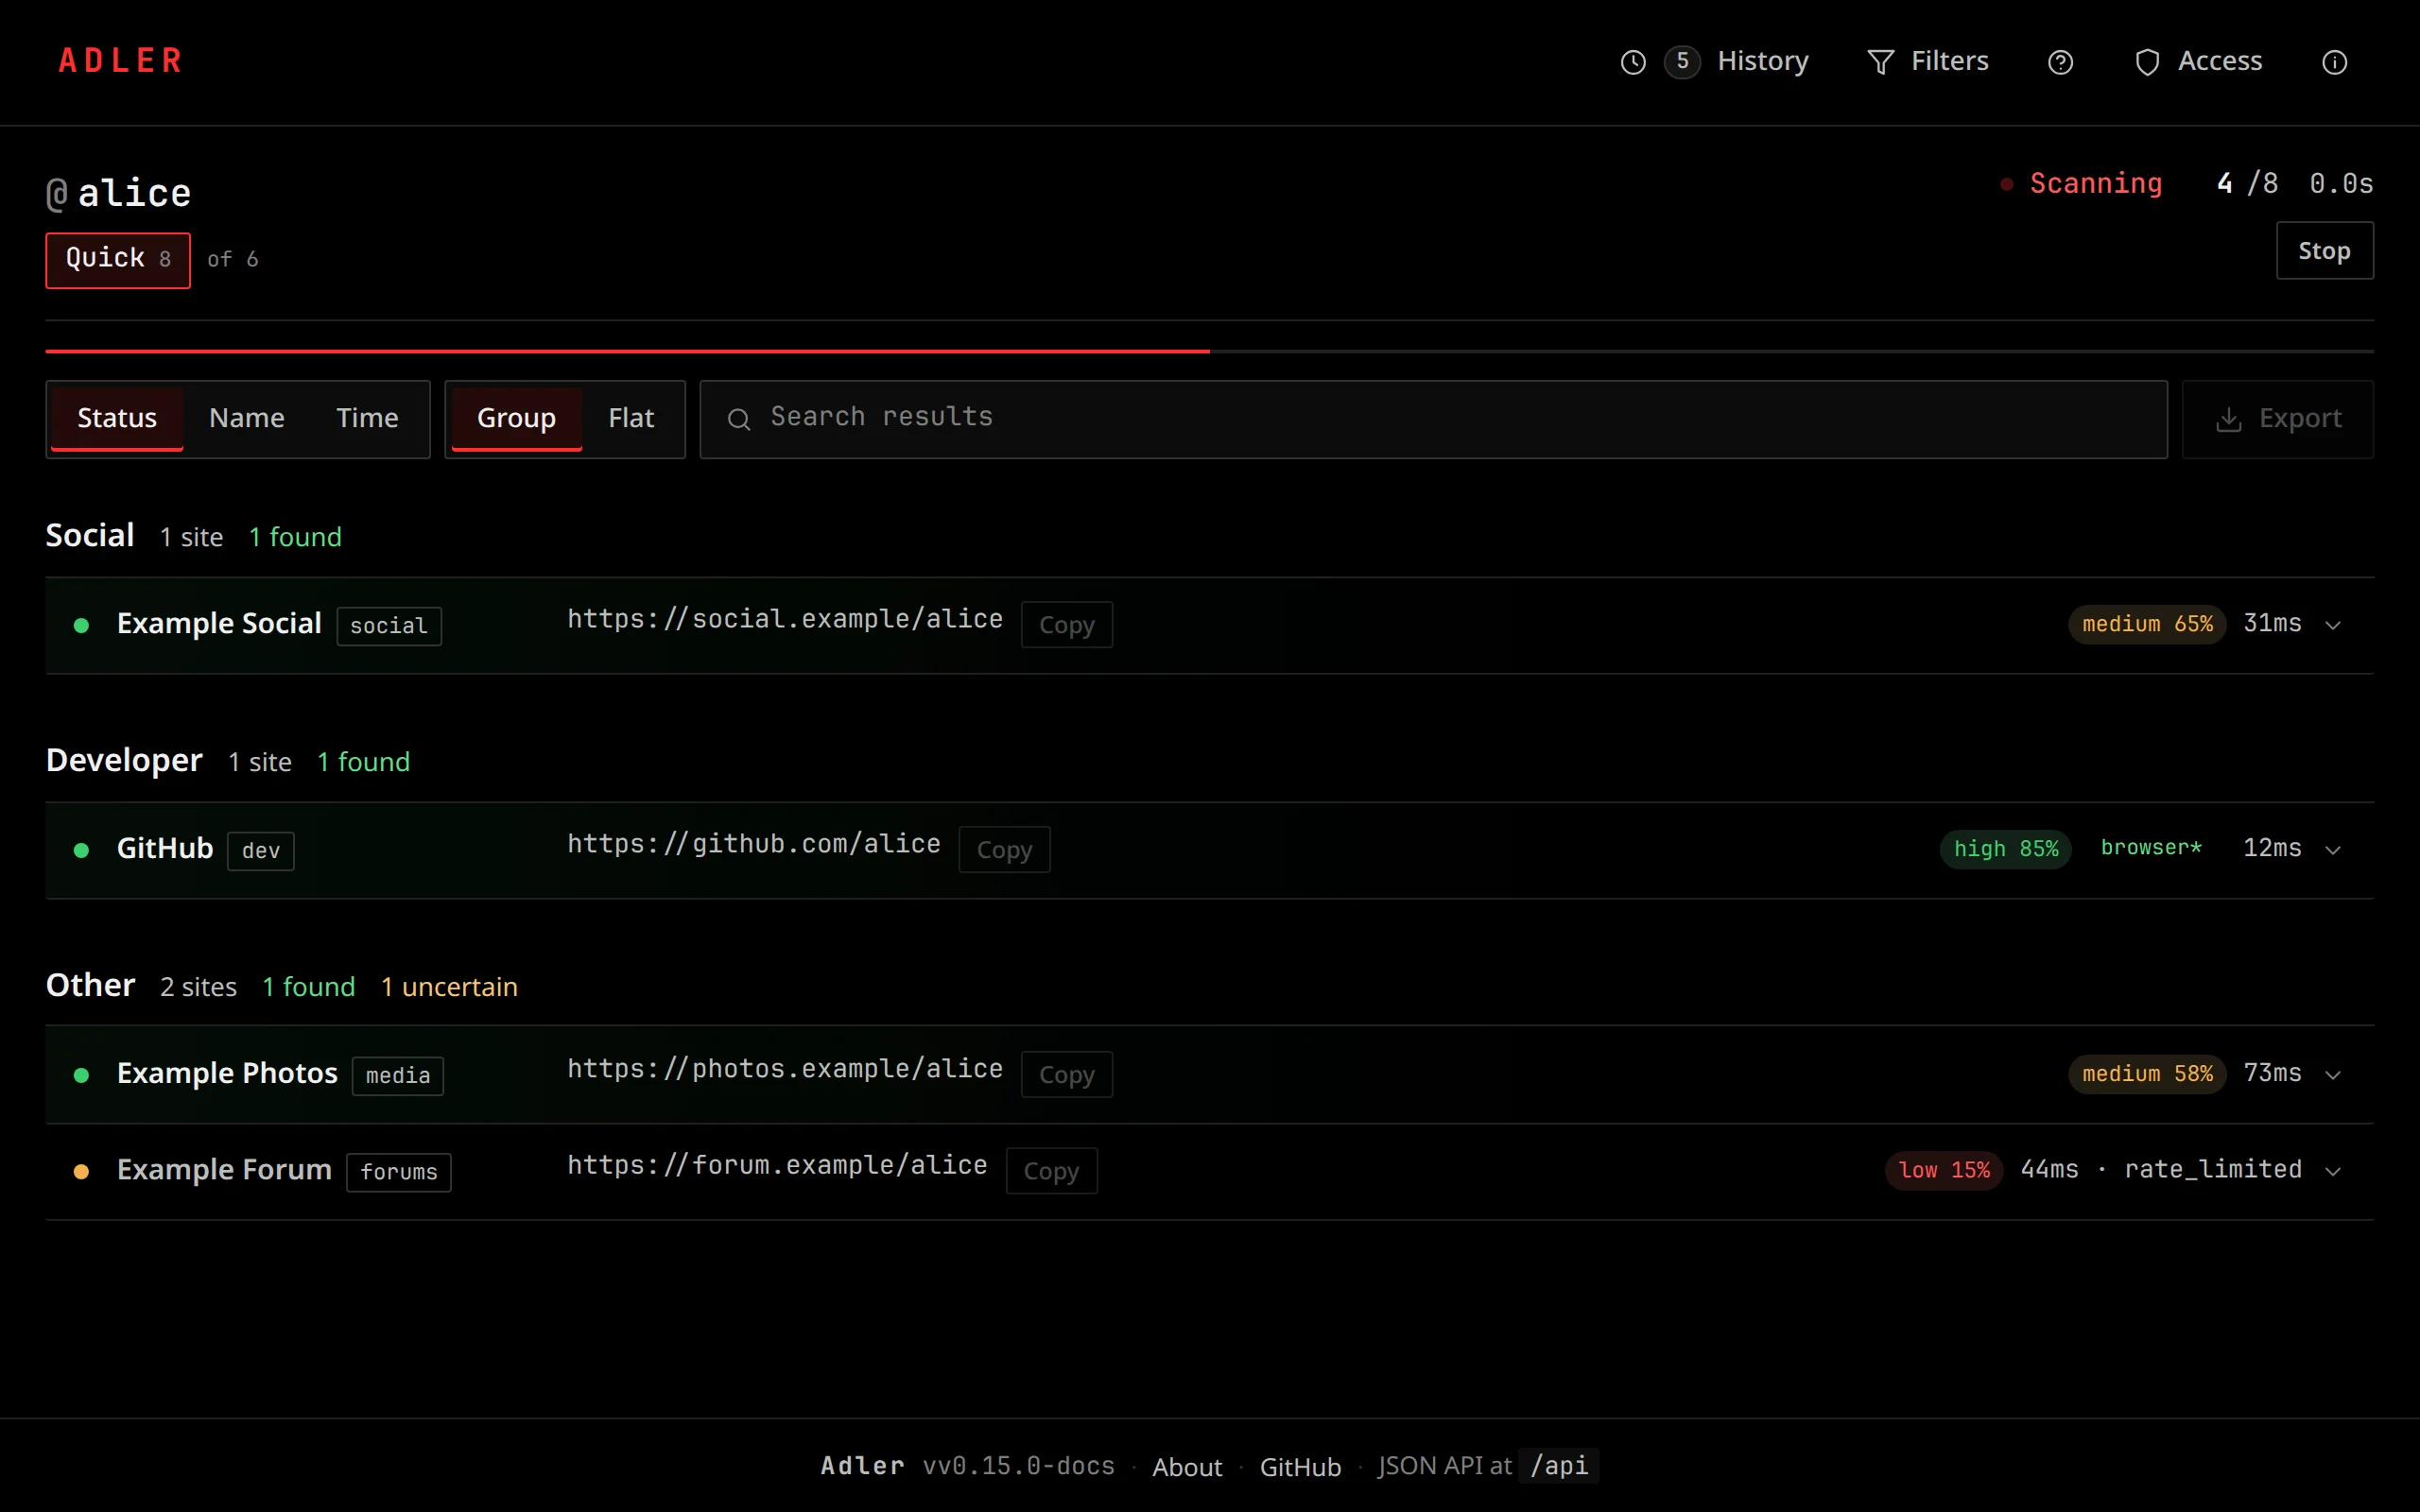Open the info circle icon

[x=2334, y=62]
